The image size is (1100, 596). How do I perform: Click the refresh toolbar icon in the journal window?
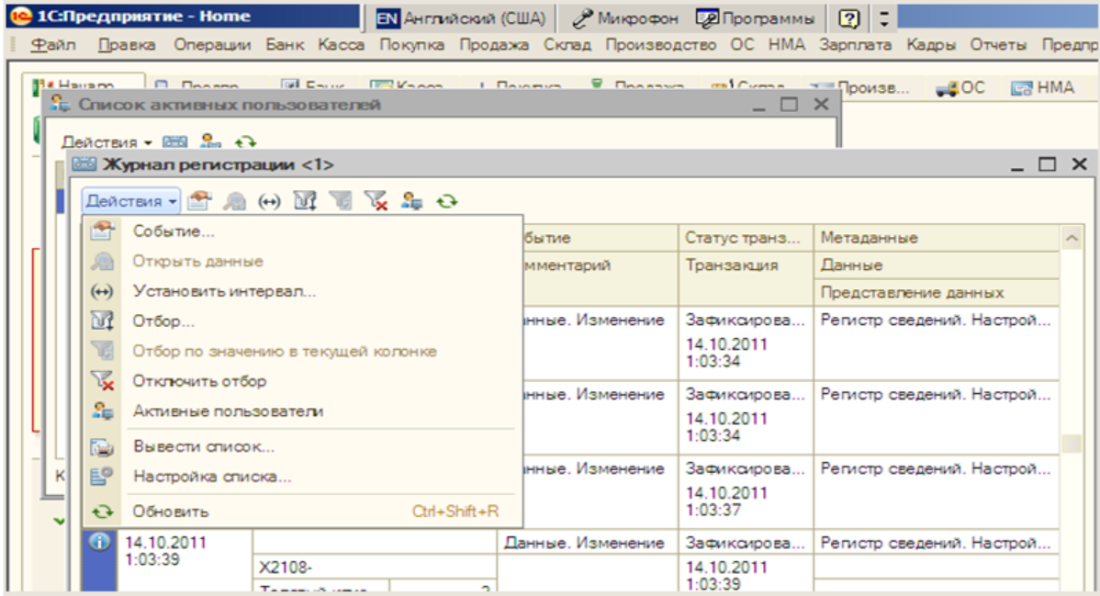tap(447, 202)
